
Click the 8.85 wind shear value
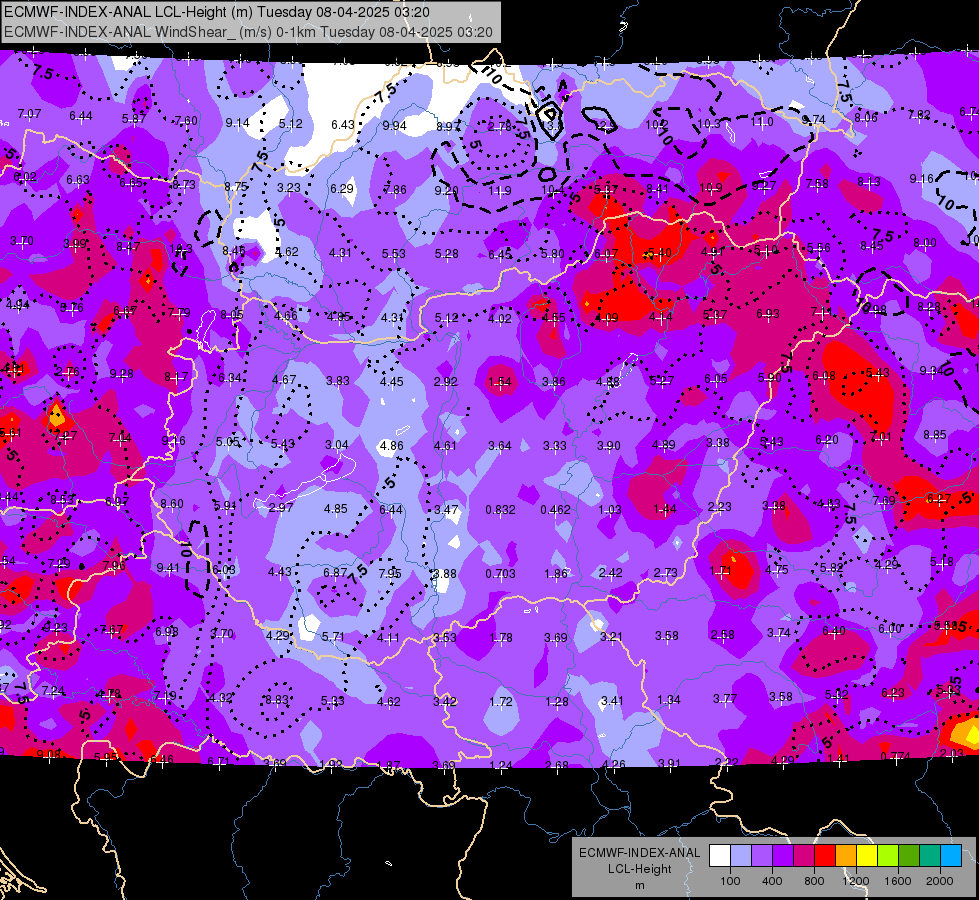pyautogui.click(x=935, y=435)
